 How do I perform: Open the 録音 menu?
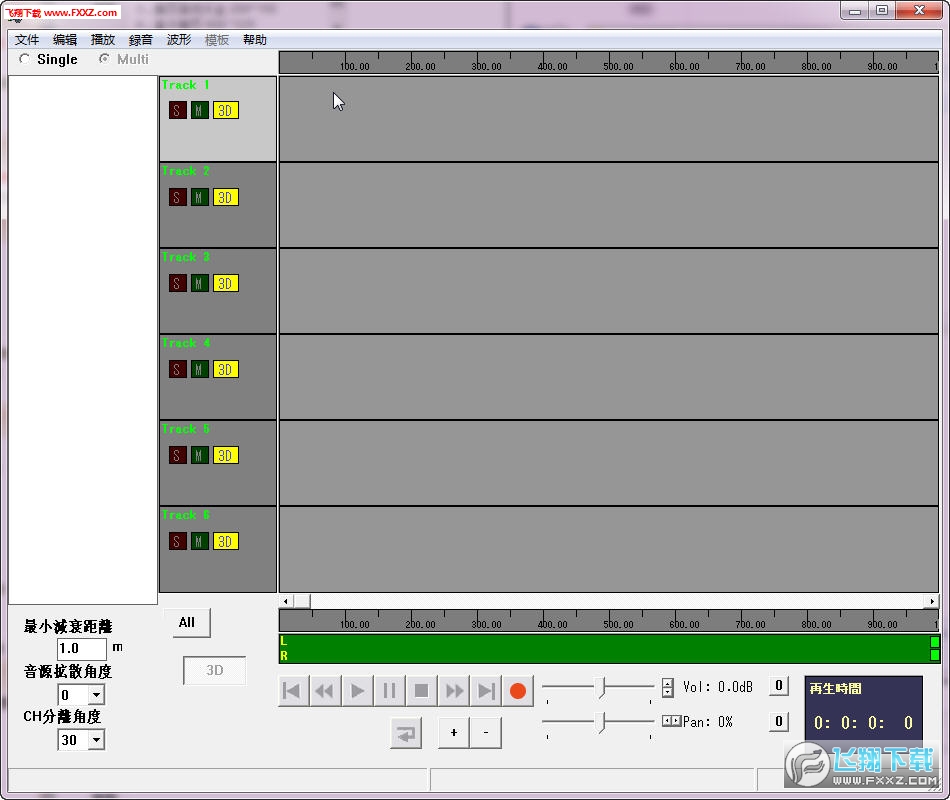pyautogui.click(x=141, y=40)
